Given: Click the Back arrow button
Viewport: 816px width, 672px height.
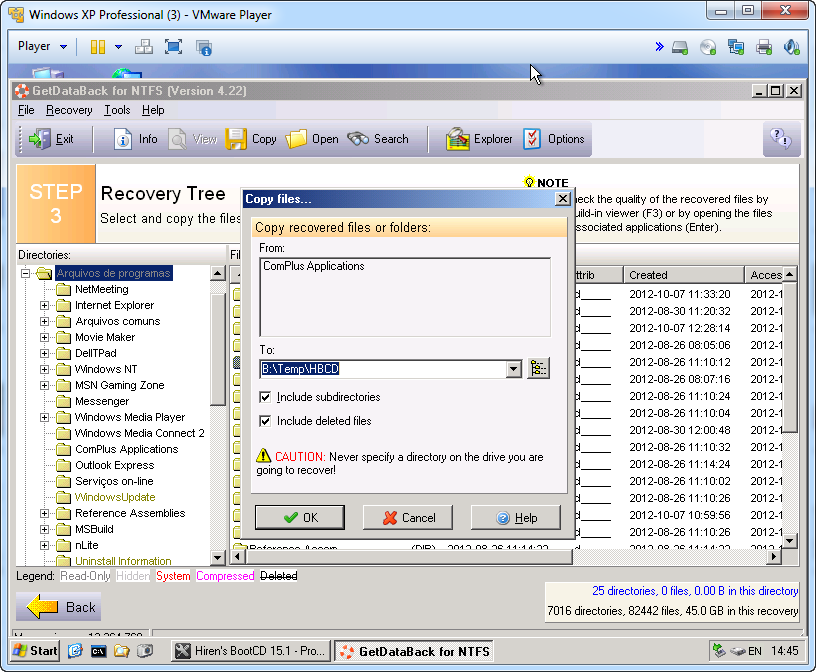Looking at the screenshot, I should coord(59,607).
